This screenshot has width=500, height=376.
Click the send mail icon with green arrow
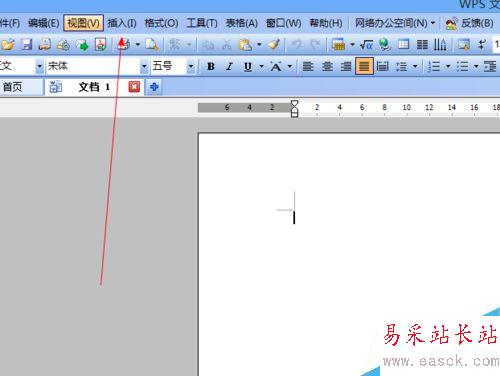[x=82, y=44]
